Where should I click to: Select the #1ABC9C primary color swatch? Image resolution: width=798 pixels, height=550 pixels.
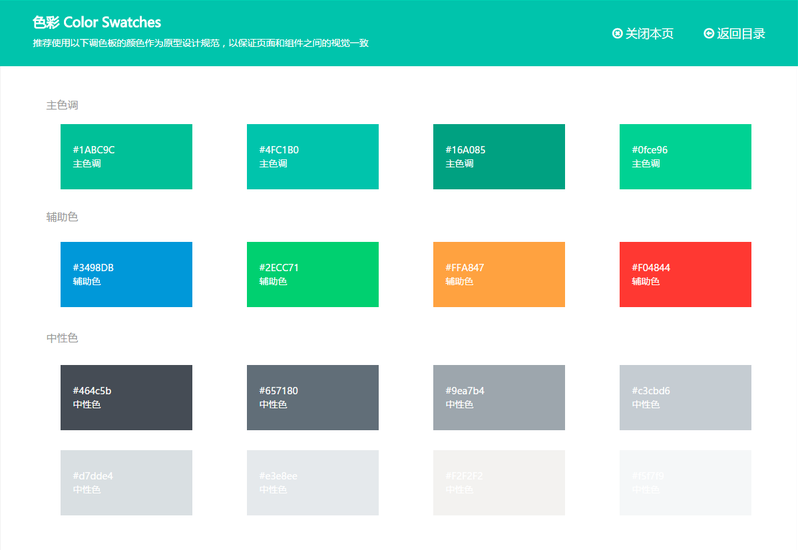click(126, 157)
